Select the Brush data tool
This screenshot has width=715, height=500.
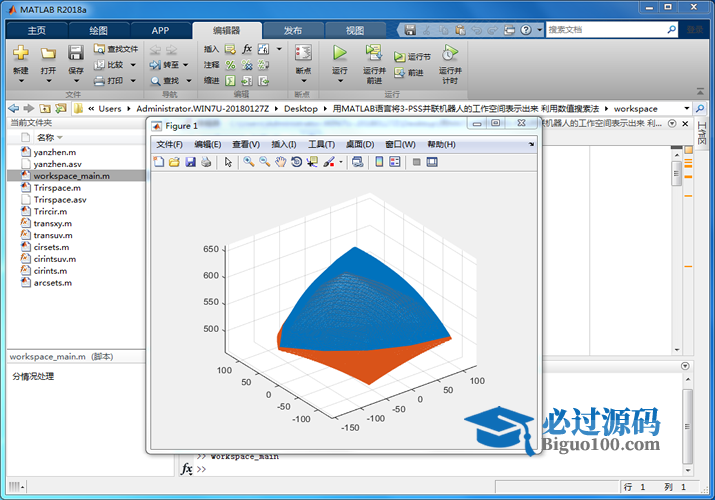329,162
